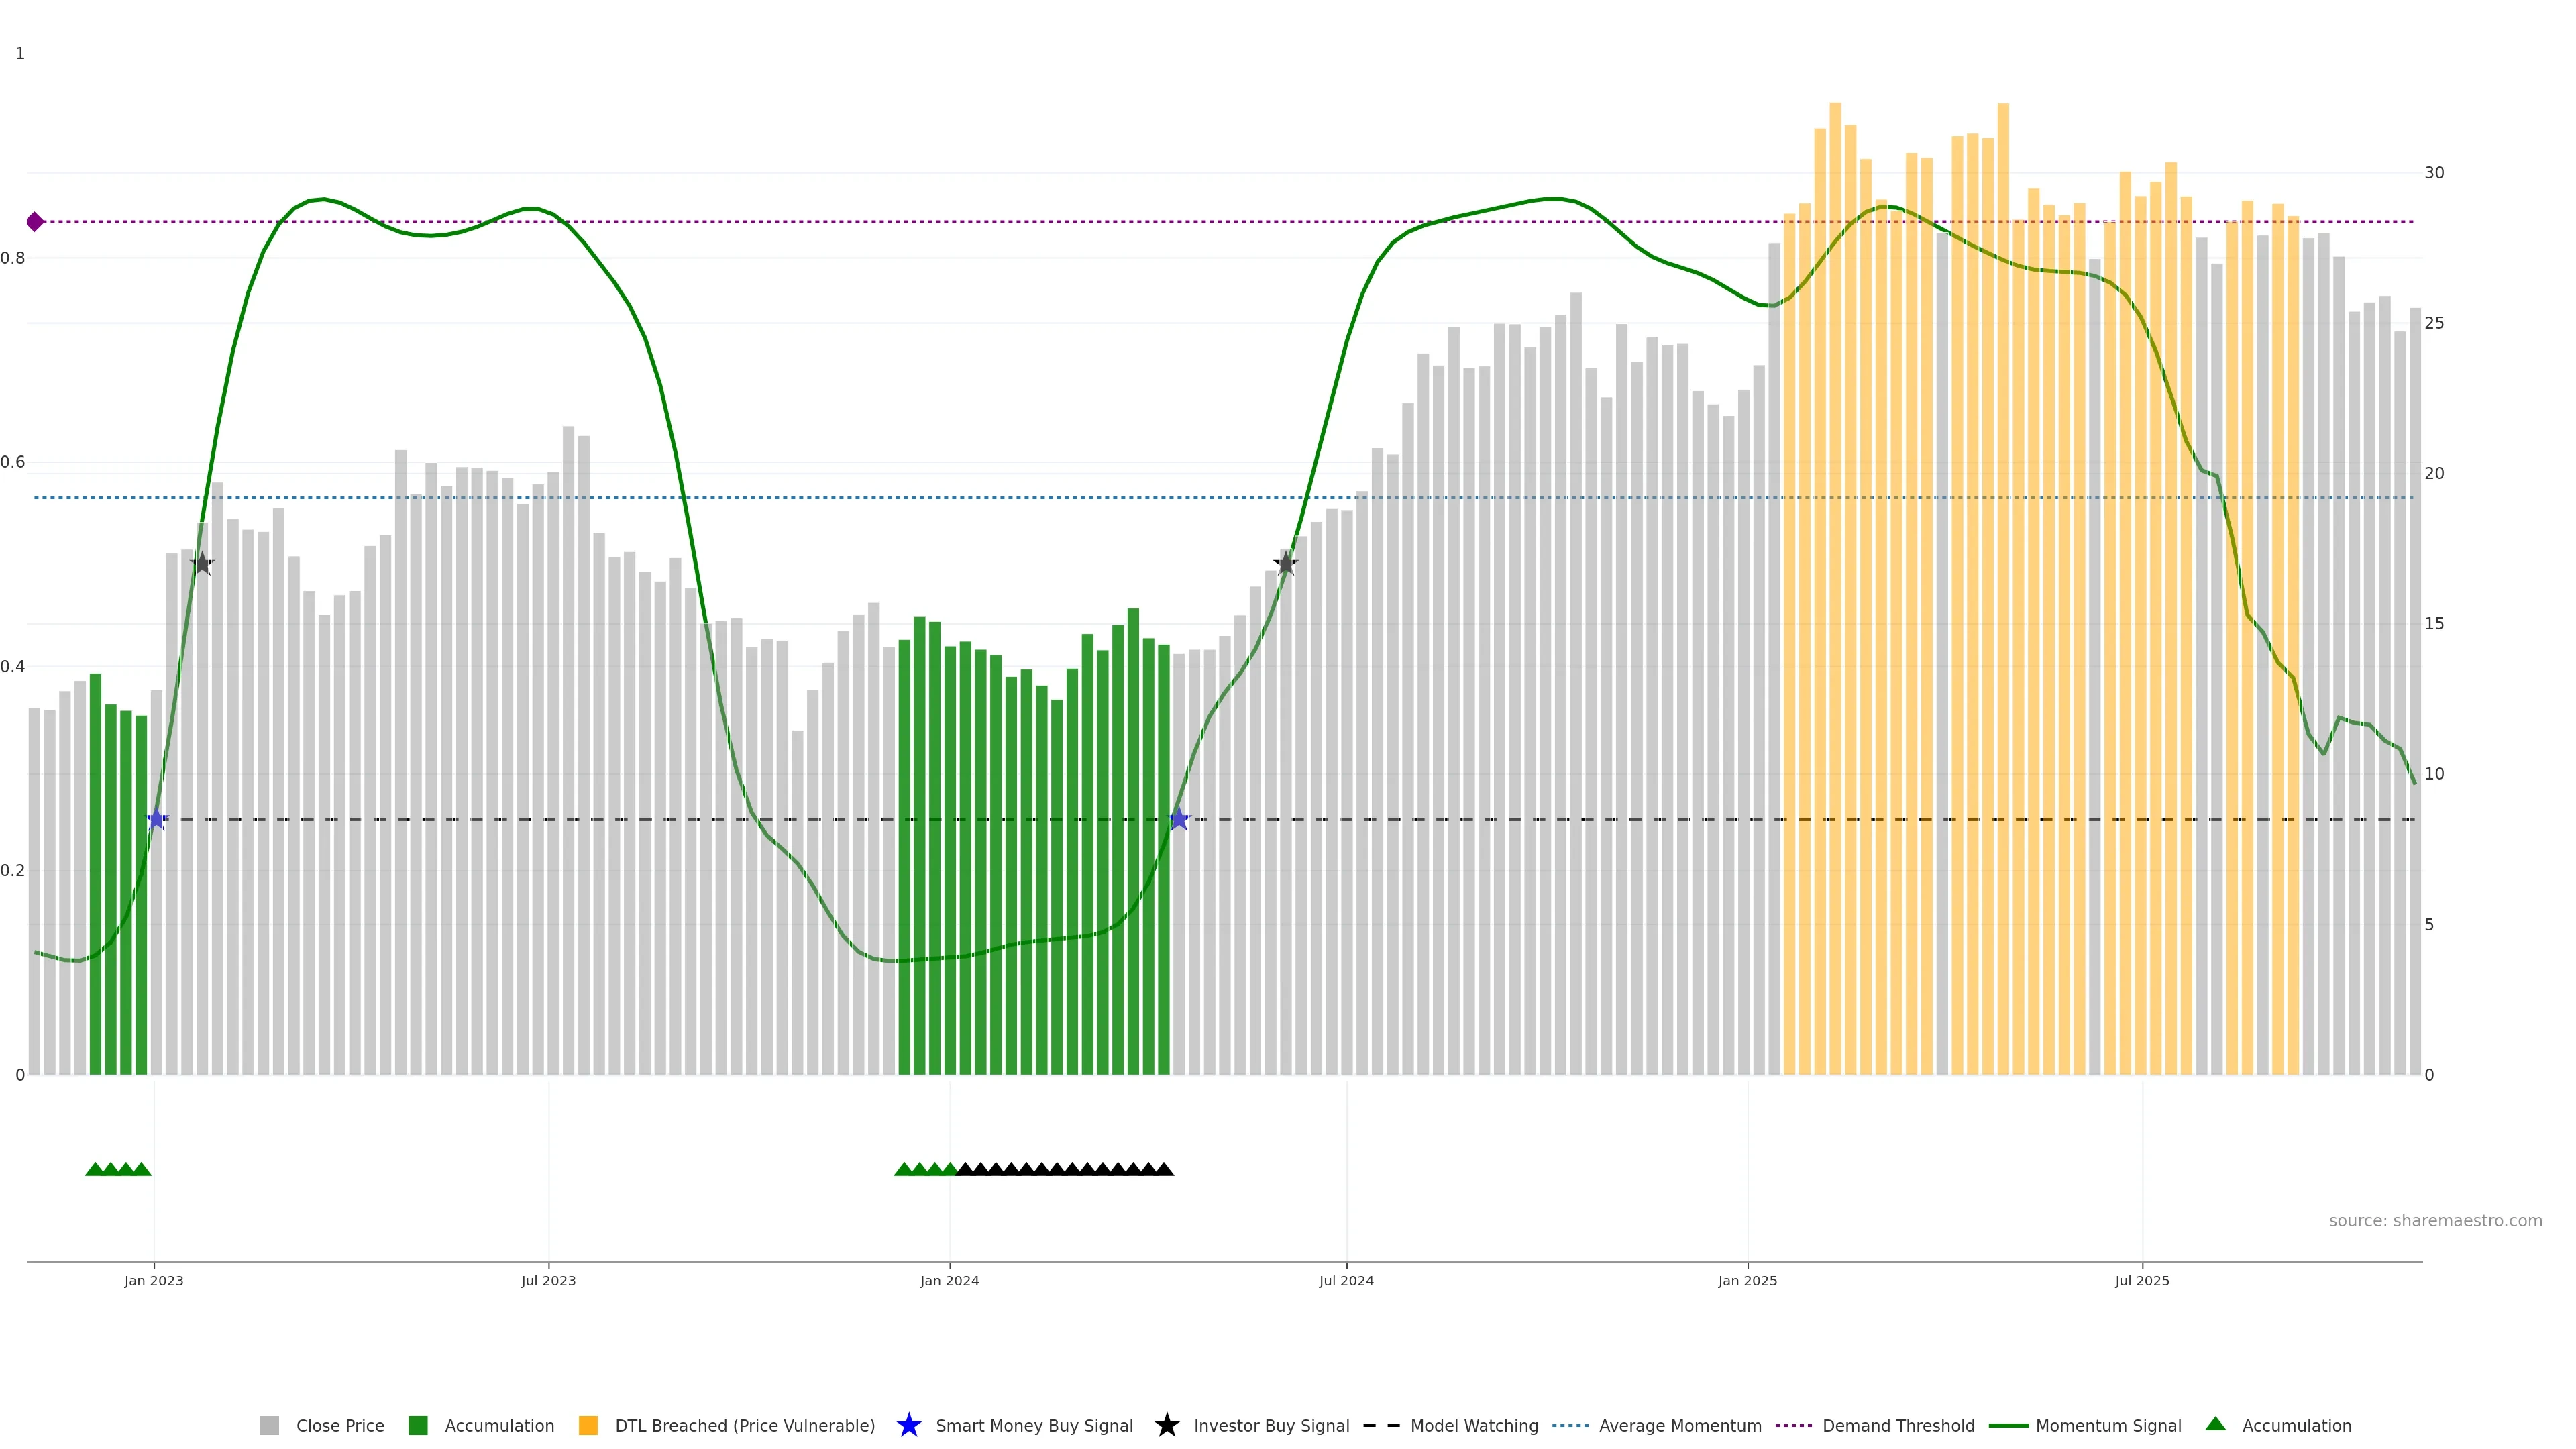
Task: Click the blue Smart Money star in spring 2024
Action: click(x=1179, y=819)
